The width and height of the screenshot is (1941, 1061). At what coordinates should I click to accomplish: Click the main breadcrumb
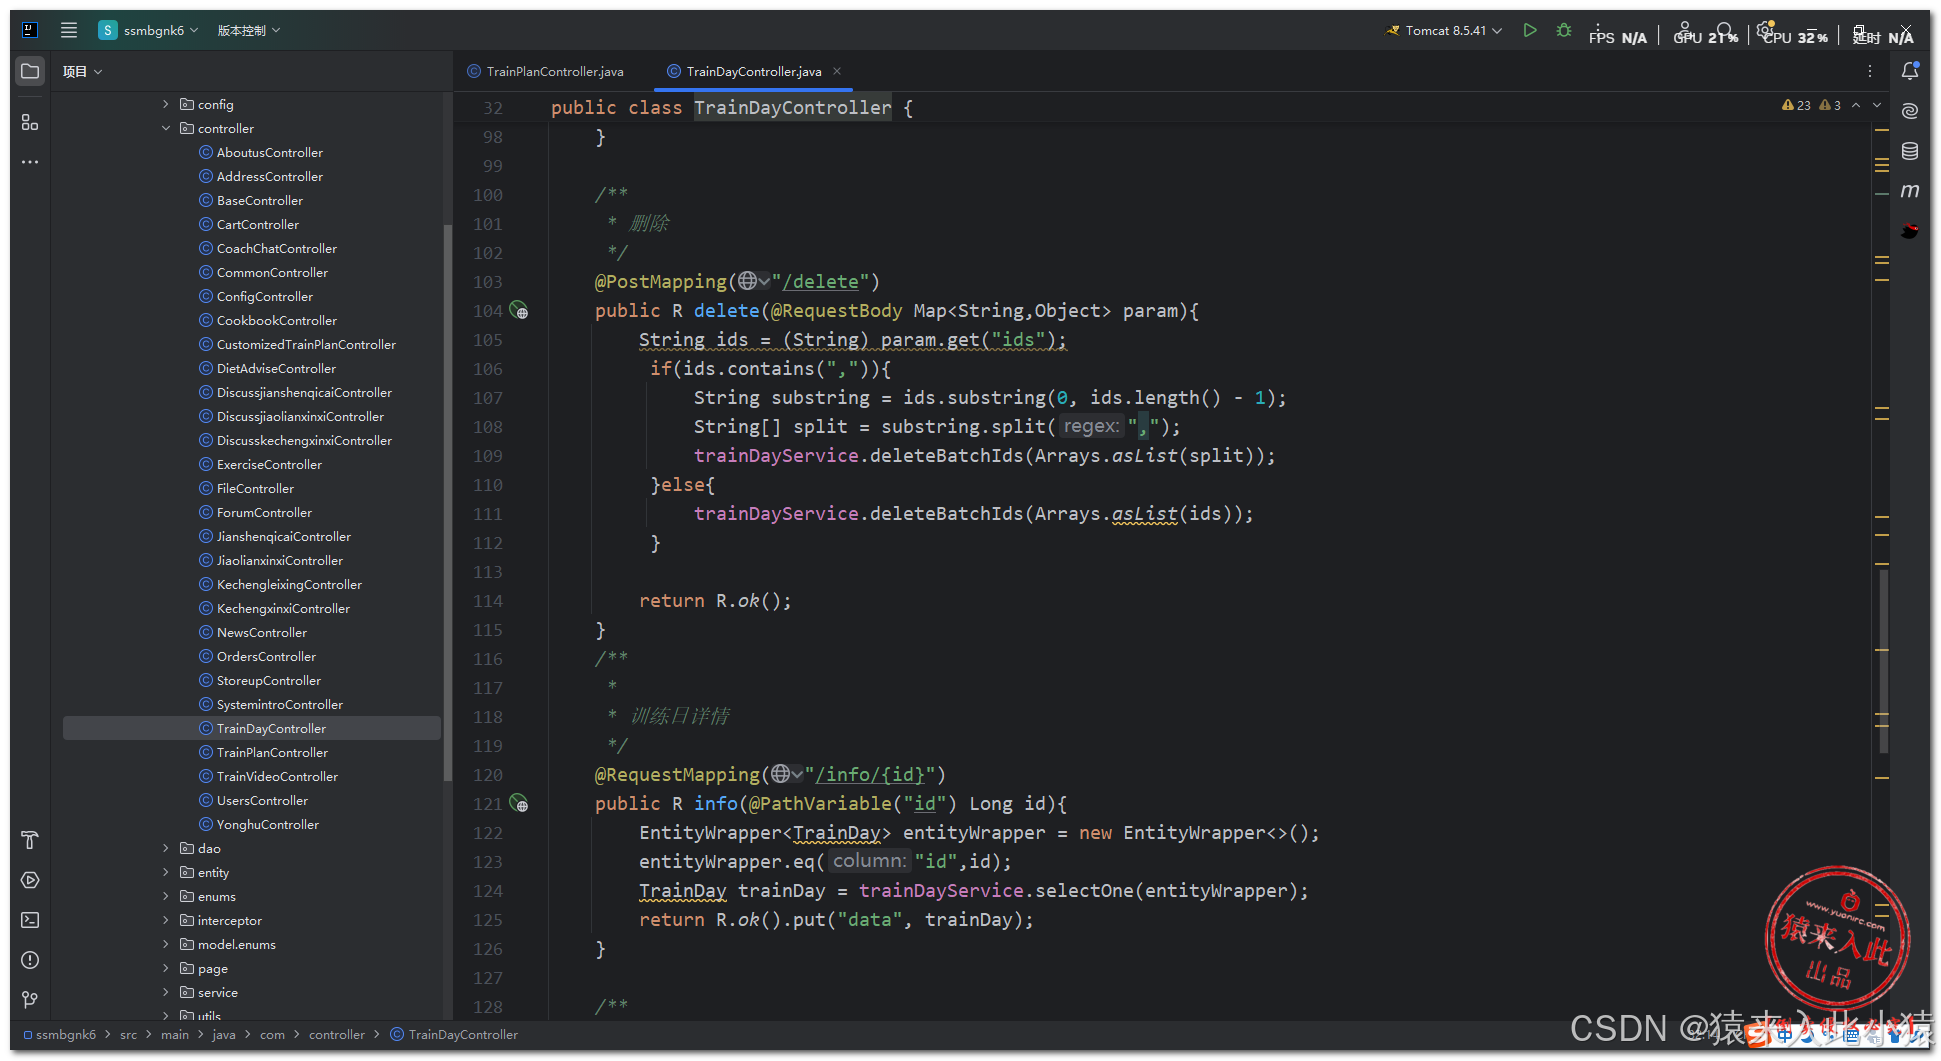[x=175, y=1034]
